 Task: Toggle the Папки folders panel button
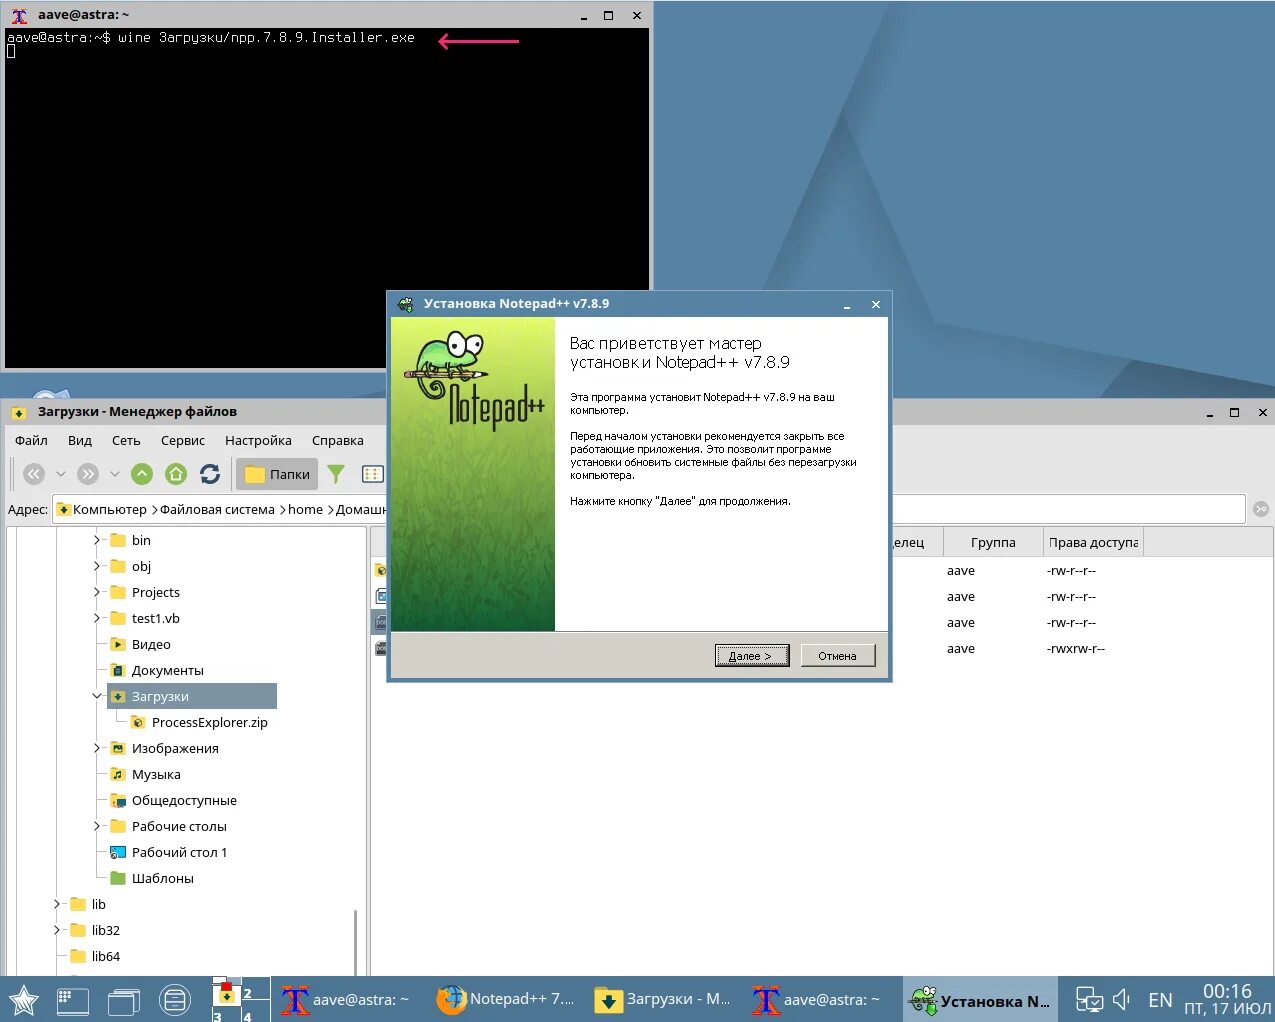[277, 474]
